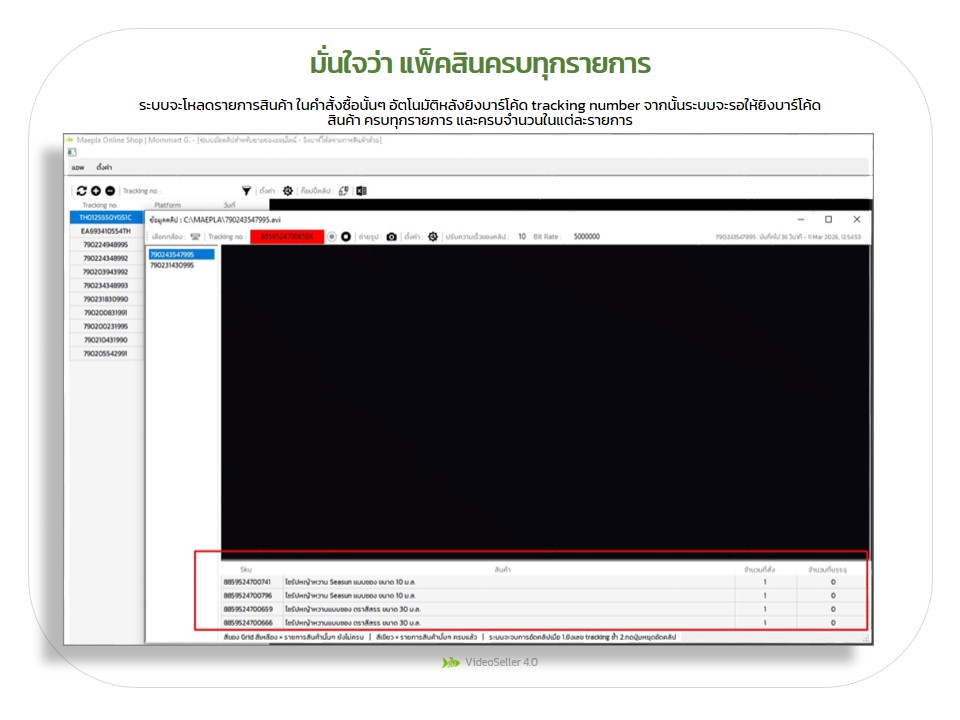Click the webcam select-camera icon

195,237
